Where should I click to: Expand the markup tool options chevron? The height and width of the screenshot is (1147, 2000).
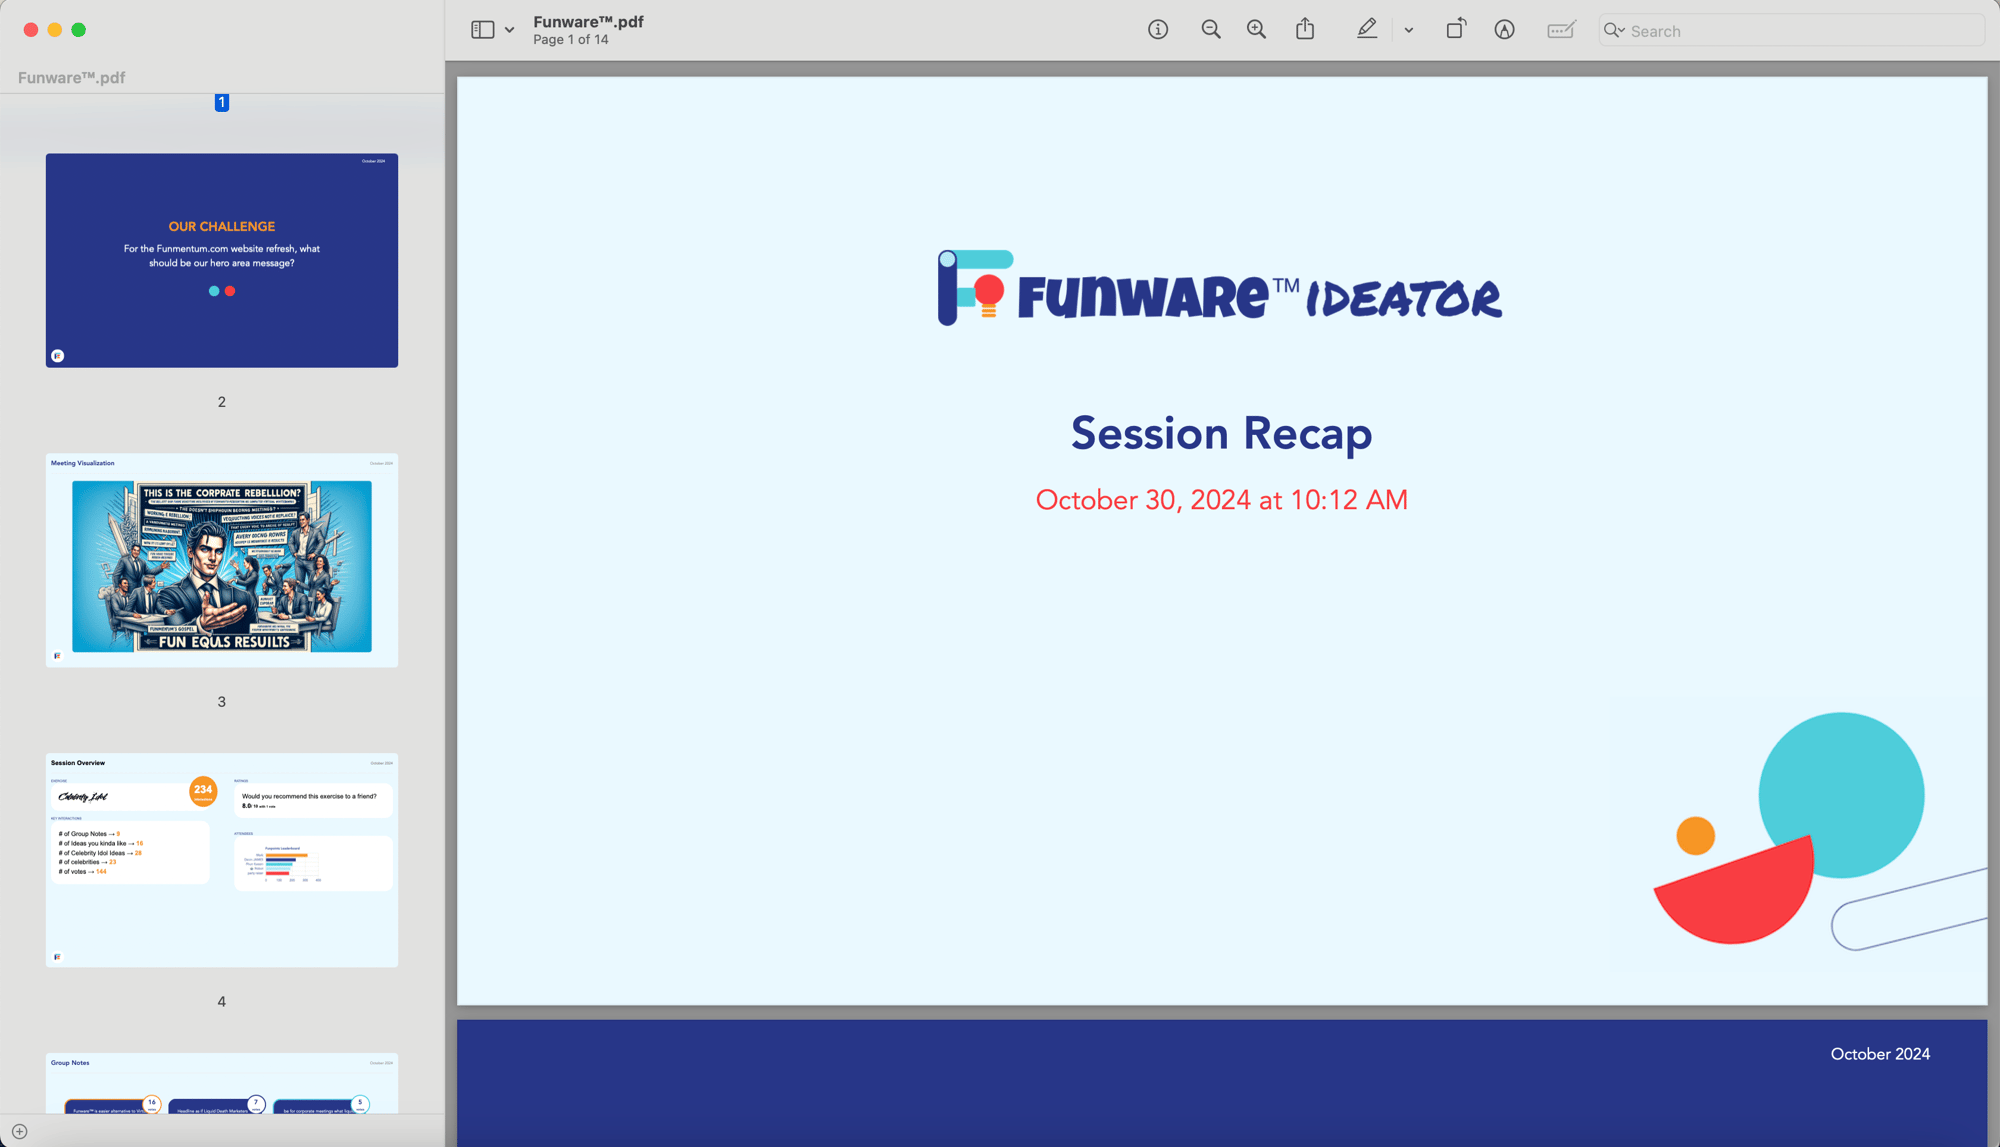click(1408, 30)
